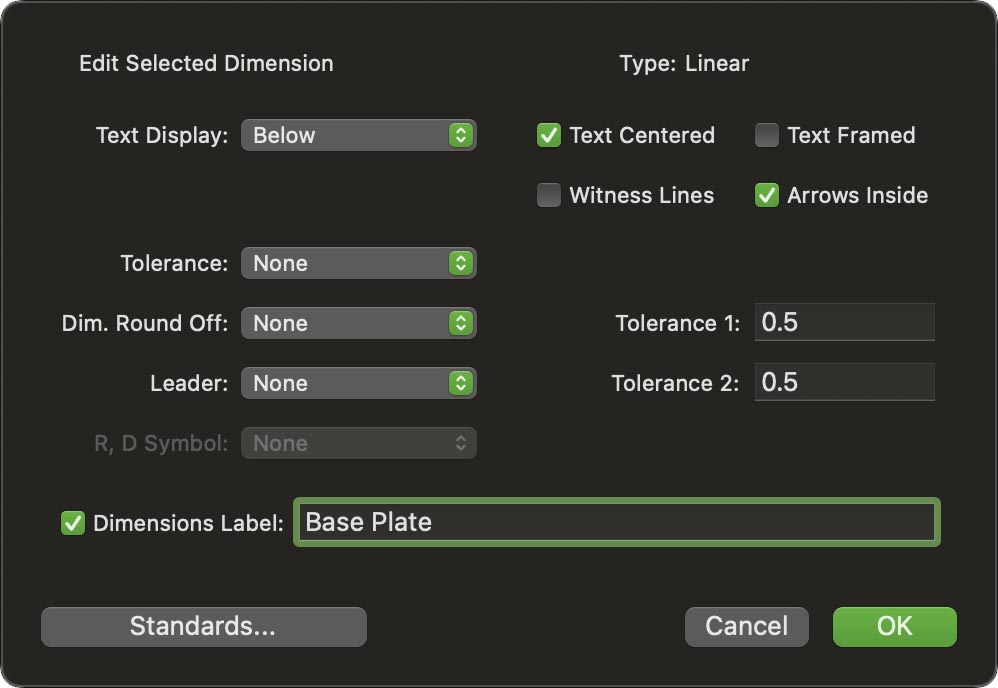The height and width of the screenshot is (688, 998).
Task: Uncheck the Text Centered checkbox
Action: click(549, 135)
